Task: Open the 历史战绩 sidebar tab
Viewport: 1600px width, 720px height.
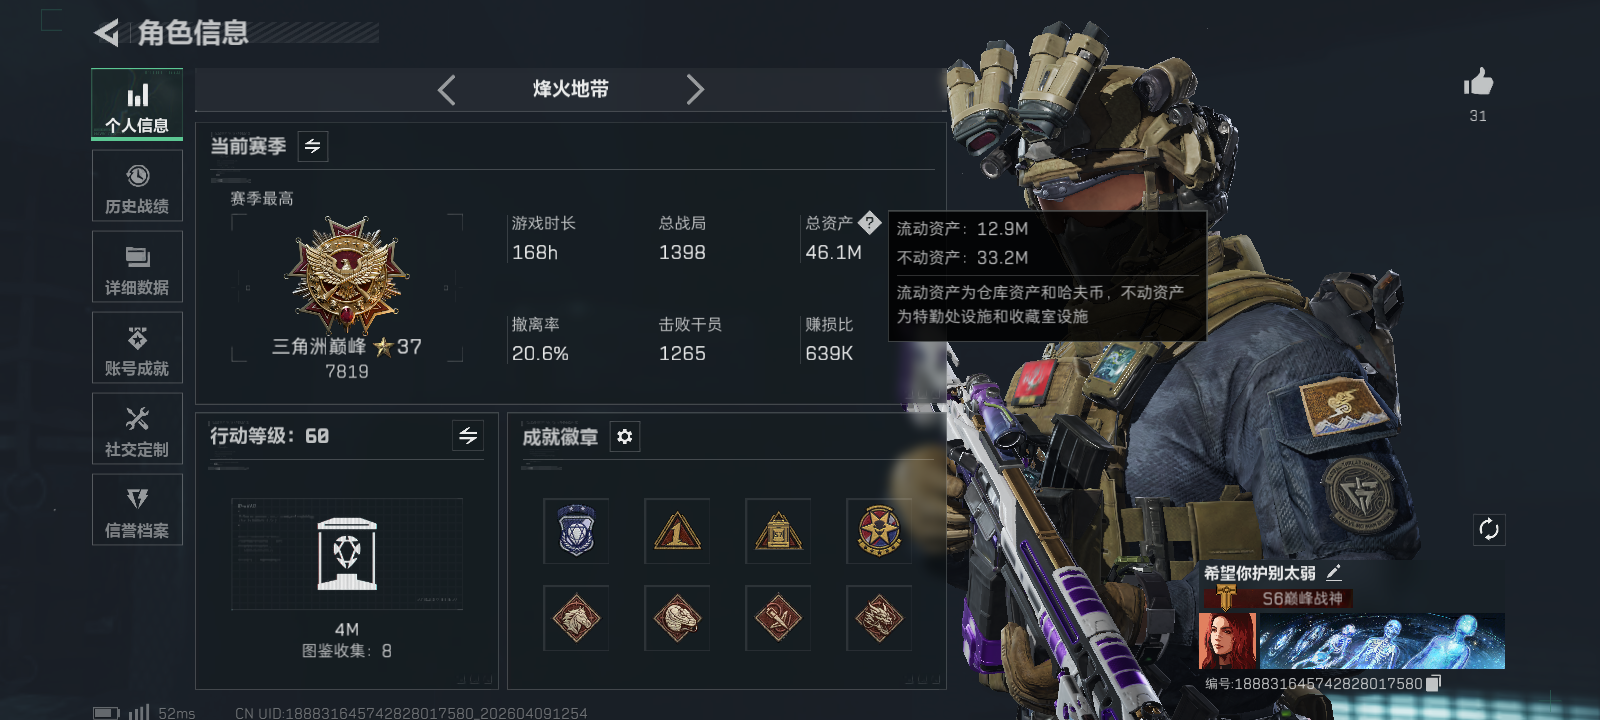Action: (137, 186)
